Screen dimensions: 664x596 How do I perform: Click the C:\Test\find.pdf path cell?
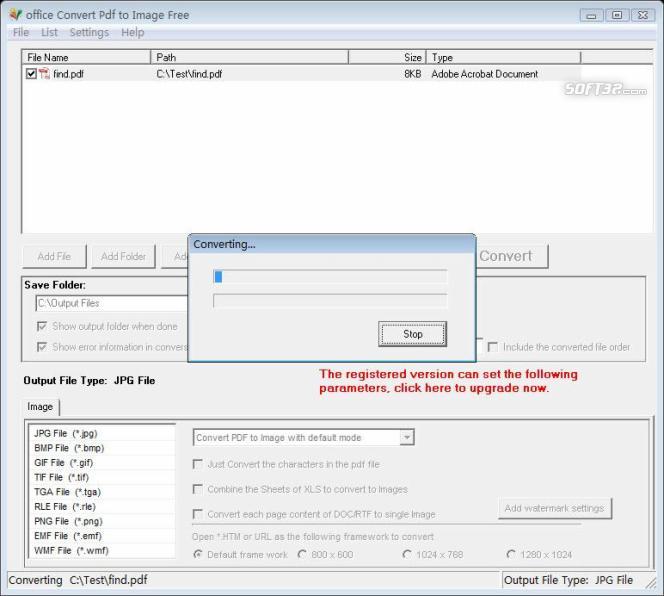[189, 74]
